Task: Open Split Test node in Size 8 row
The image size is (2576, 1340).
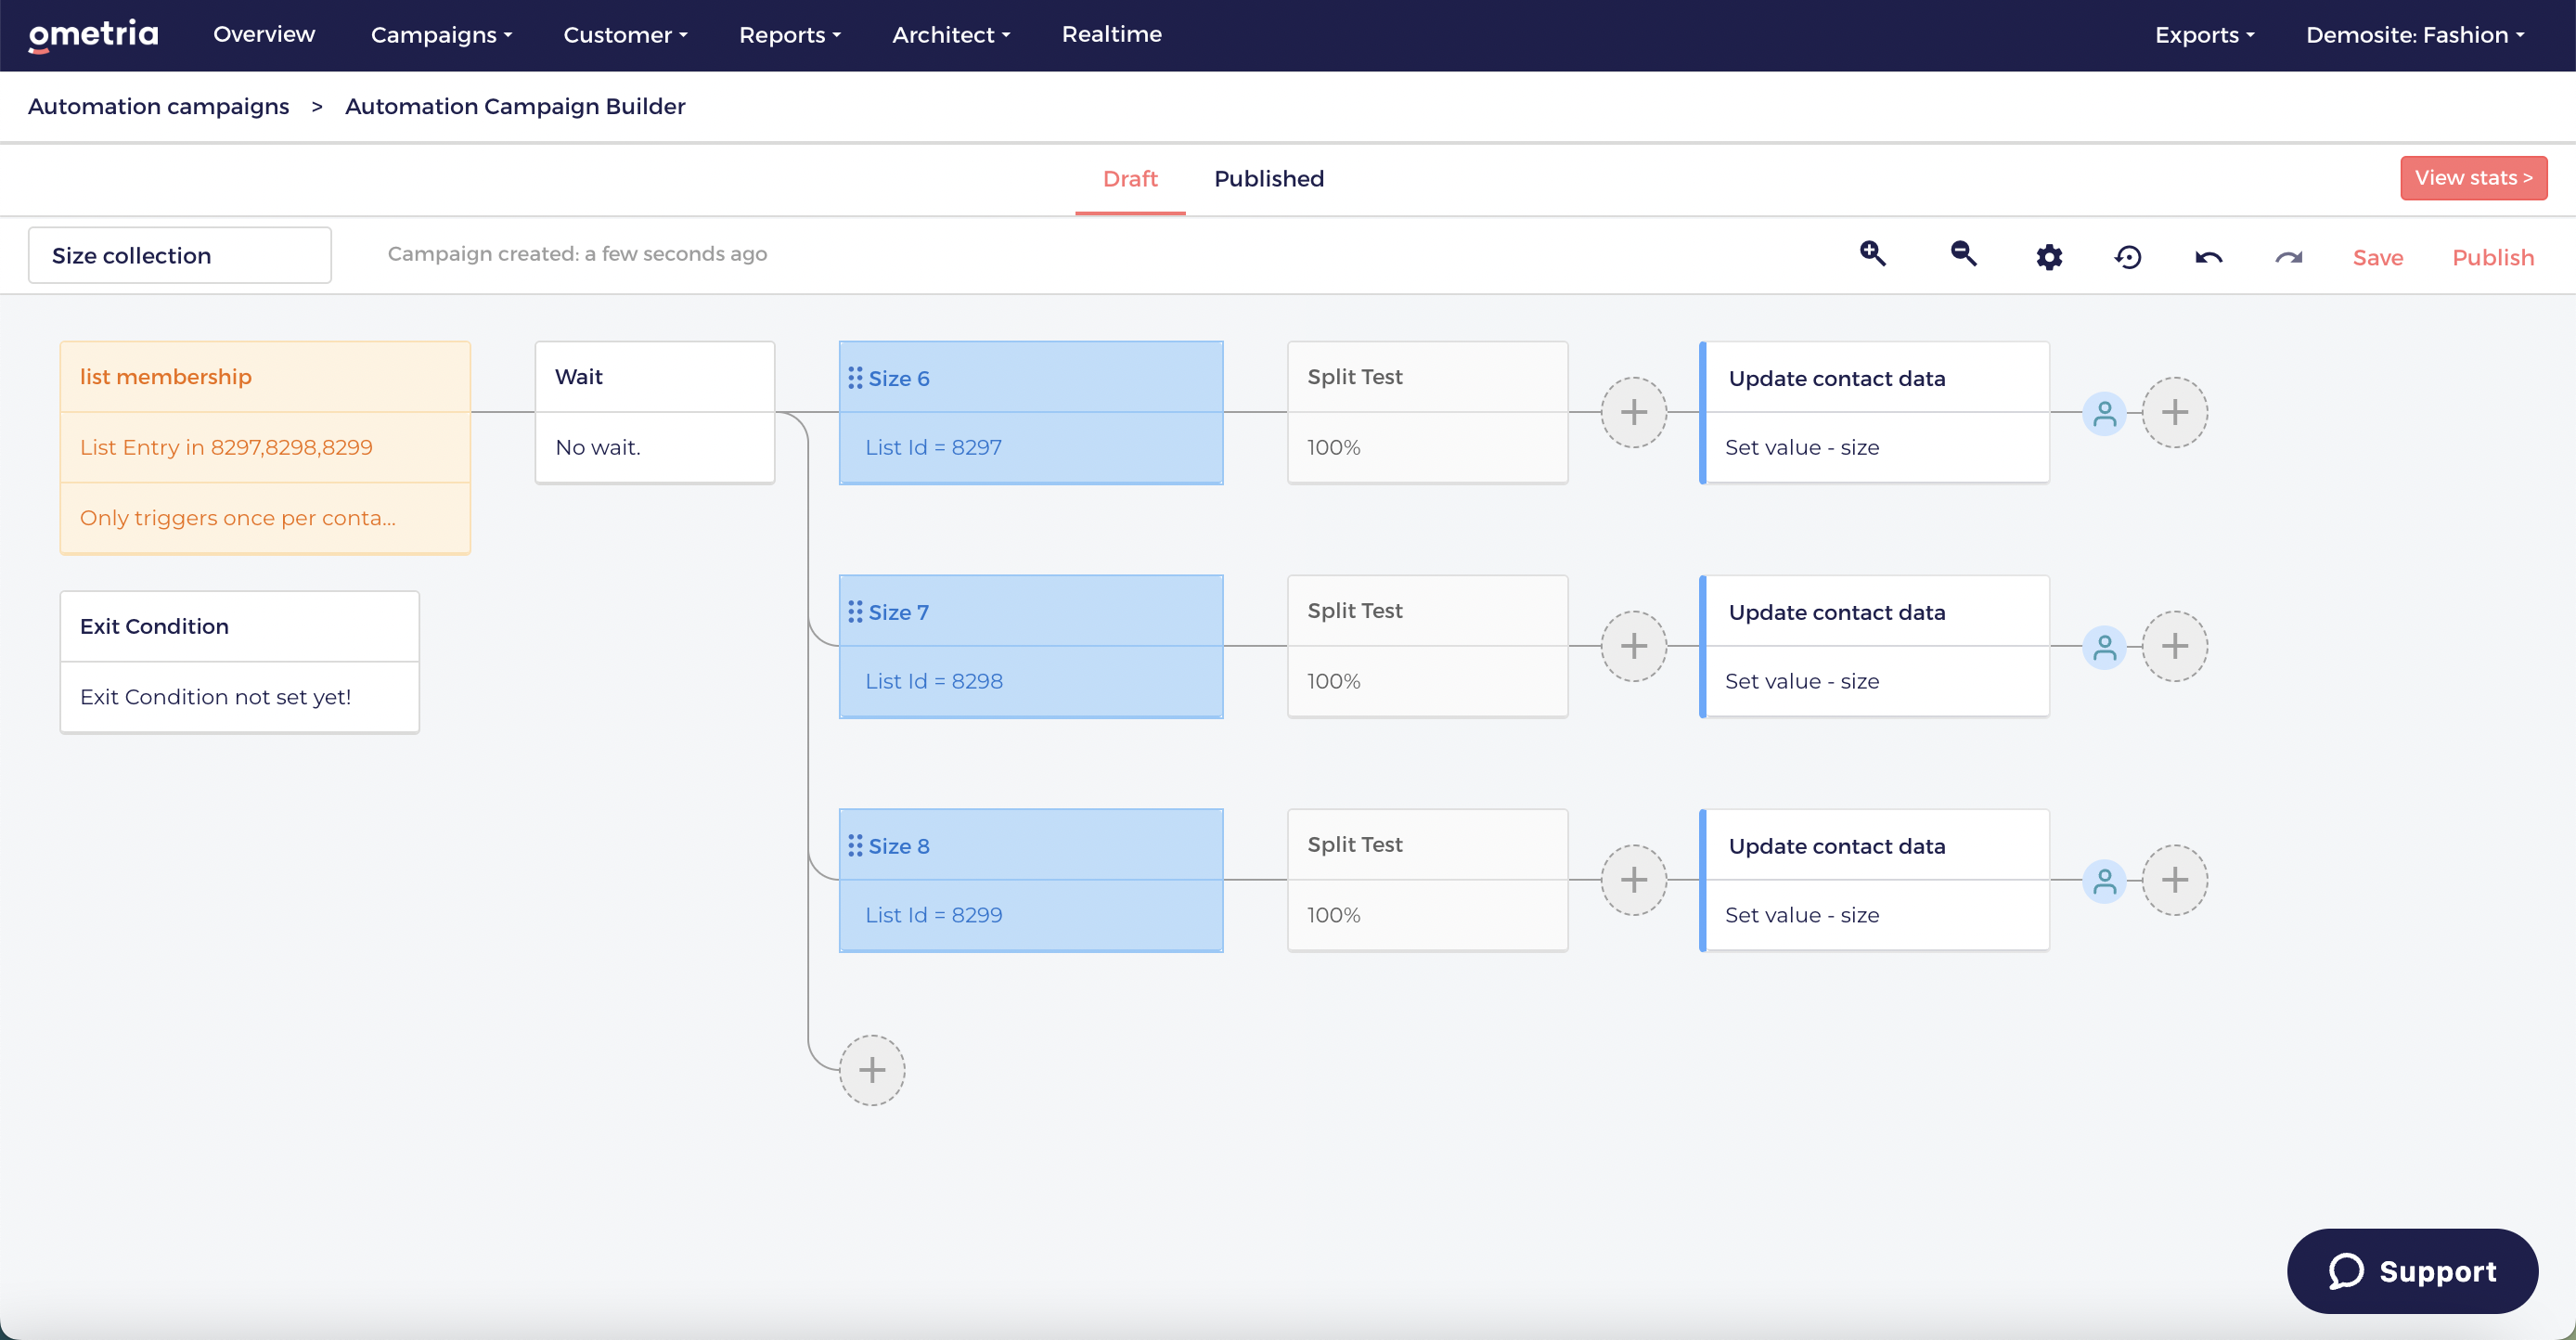Action: point(1428,880)
